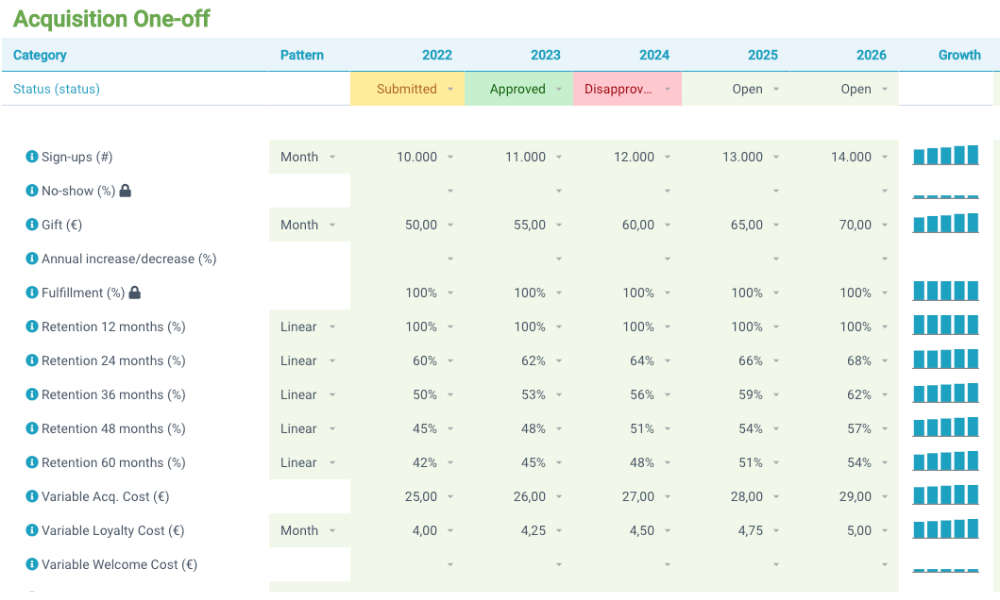
Task: Click the info icon beside Variable Acq. Cost
Action: pos(31,496)
